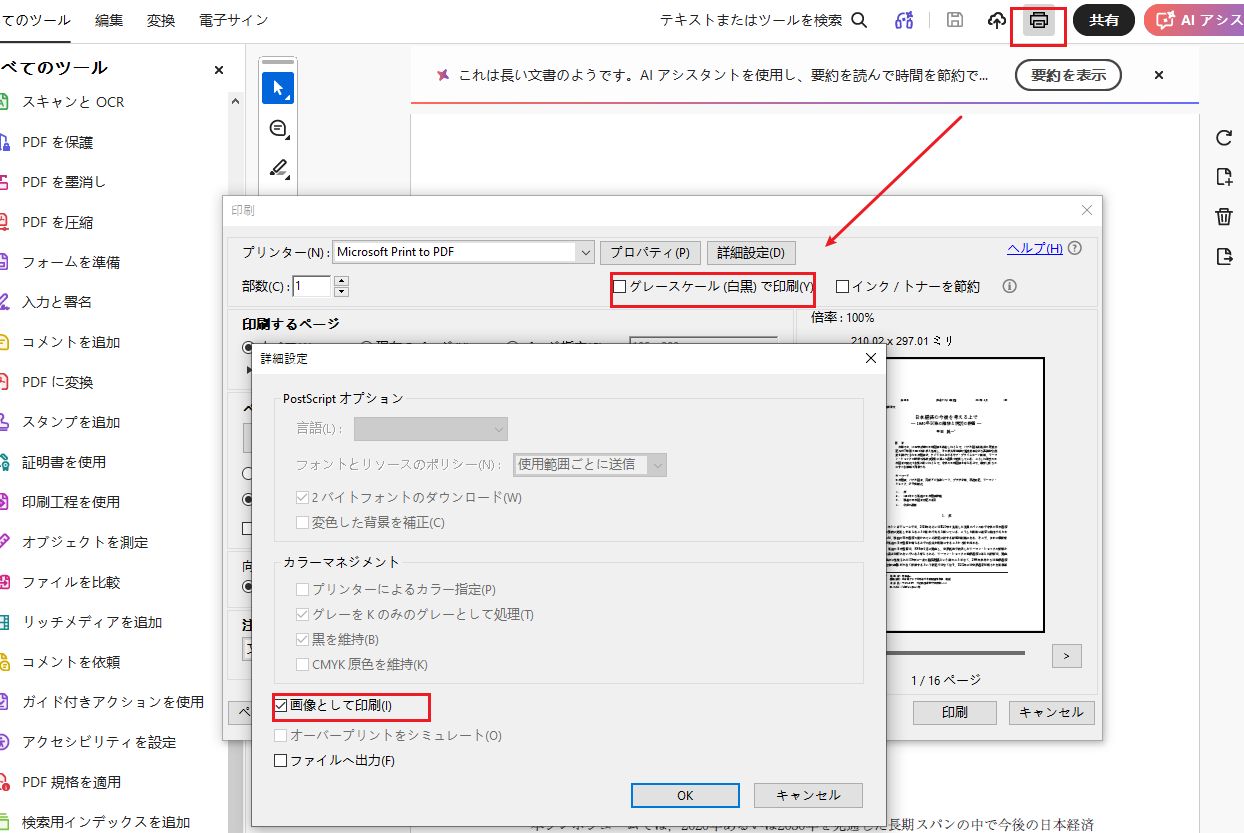Enable インク / トナーを節約 checkbox
The height and width of the screenshot is (833, 1244).
click(842, 287)
